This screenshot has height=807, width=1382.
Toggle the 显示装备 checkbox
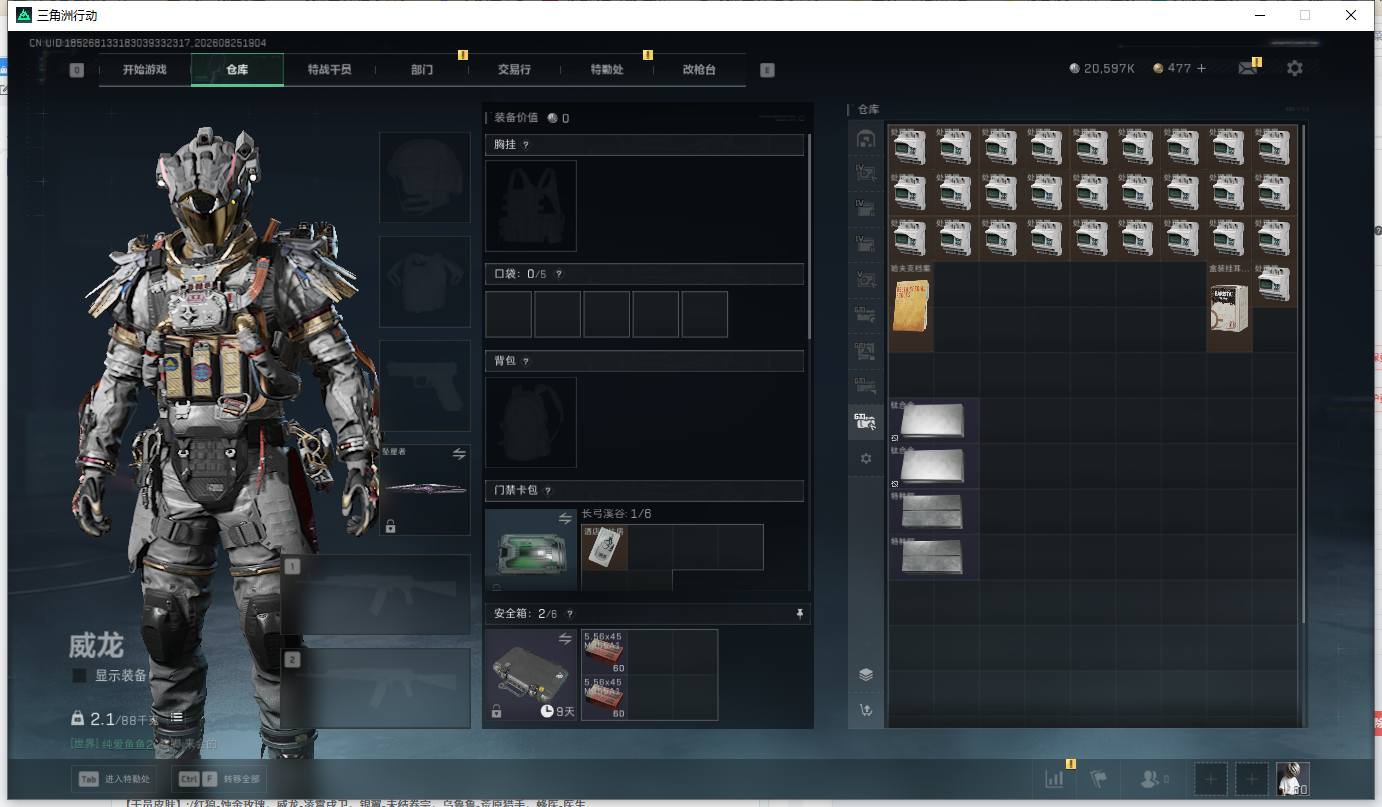(79, 676)
